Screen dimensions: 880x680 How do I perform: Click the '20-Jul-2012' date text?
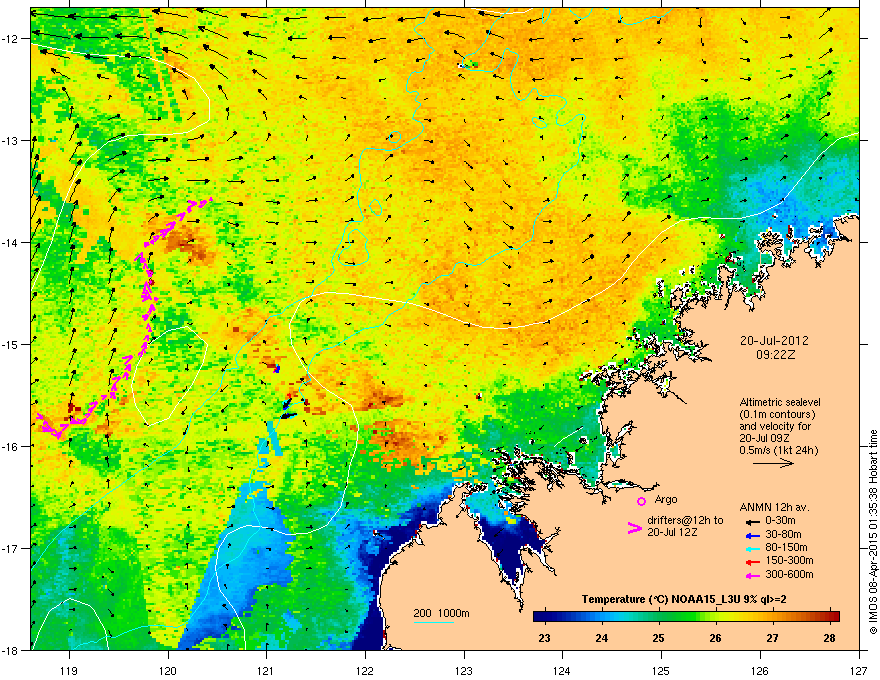774,341
